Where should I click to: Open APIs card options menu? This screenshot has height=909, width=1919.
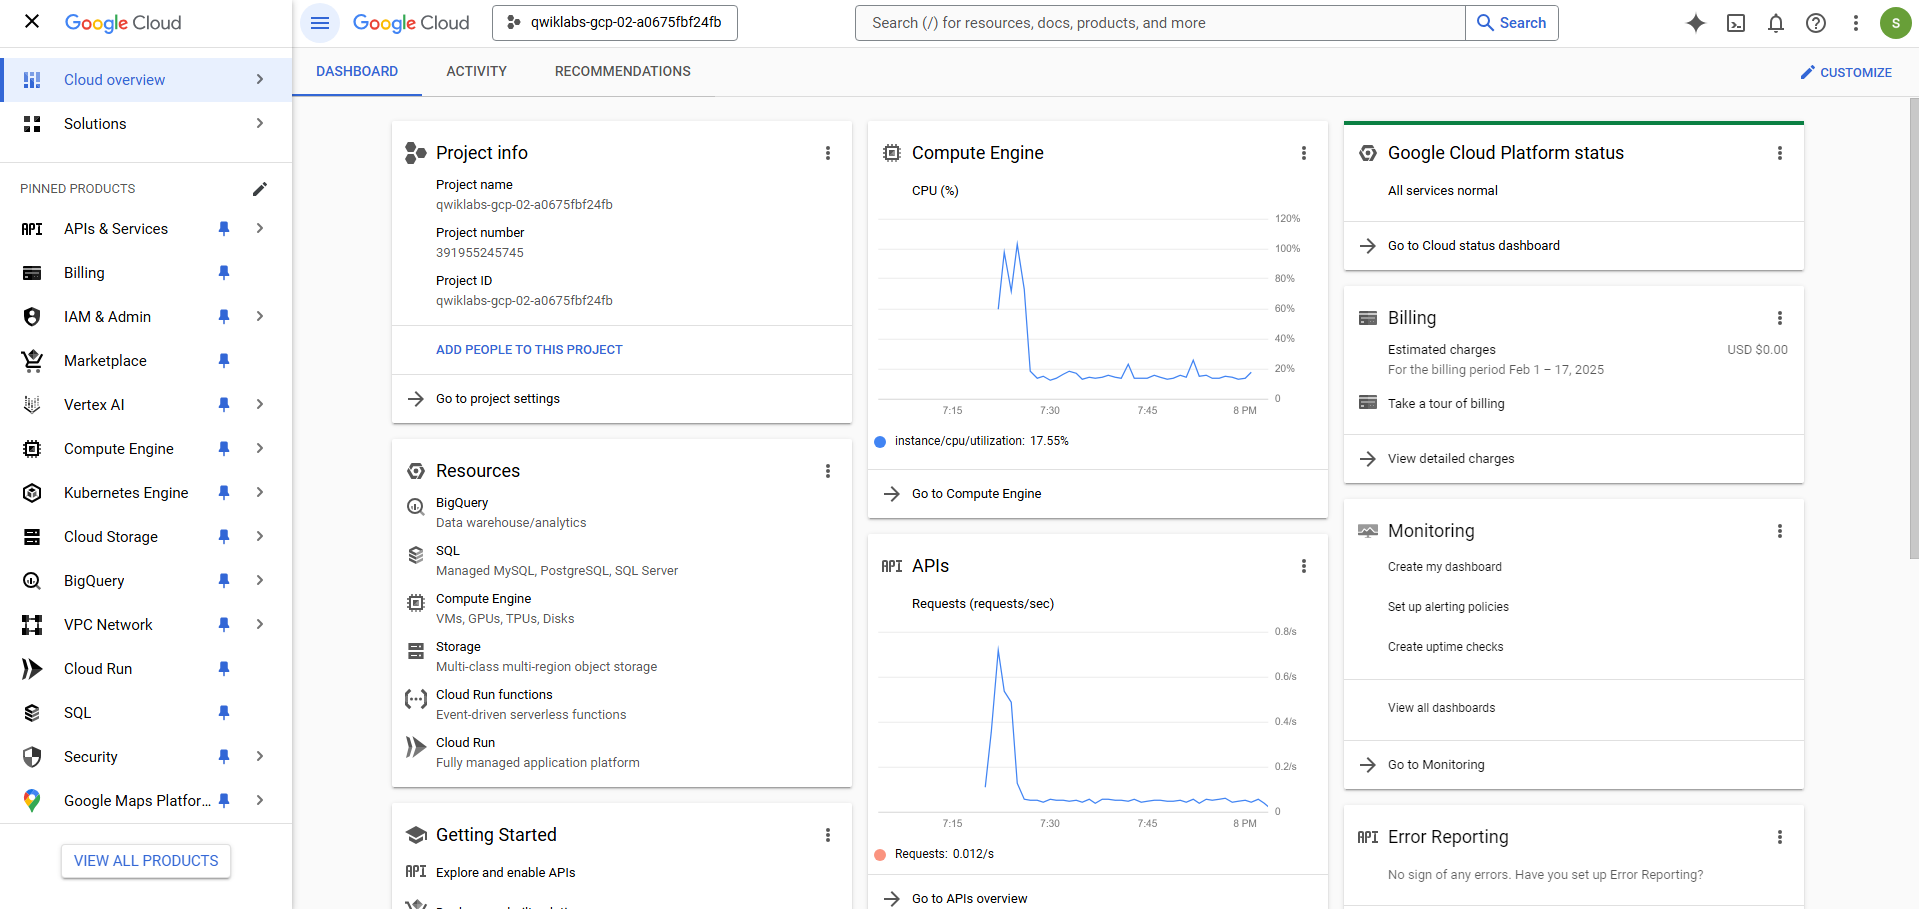(x=1304, y=566)
